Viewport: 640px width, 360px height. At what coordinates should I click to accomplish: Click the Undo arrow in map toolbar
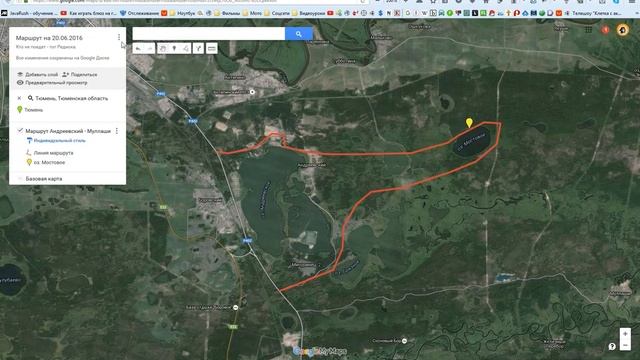click(x=138, y=49)
